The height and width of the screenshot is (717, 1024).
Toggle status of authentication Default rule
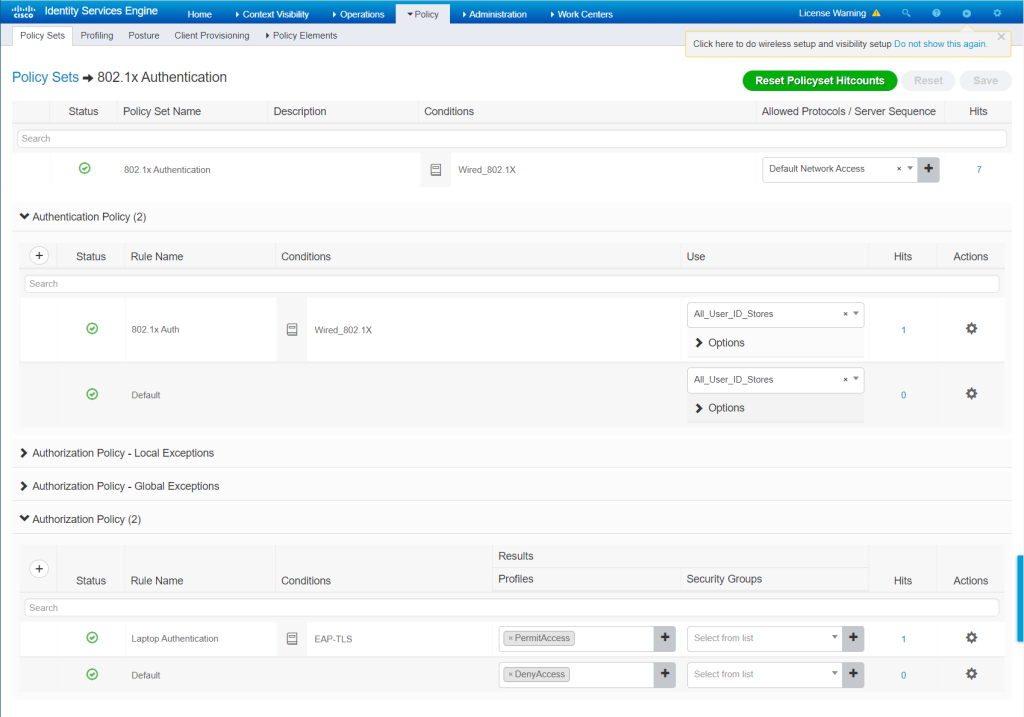[x=92, y=394]
